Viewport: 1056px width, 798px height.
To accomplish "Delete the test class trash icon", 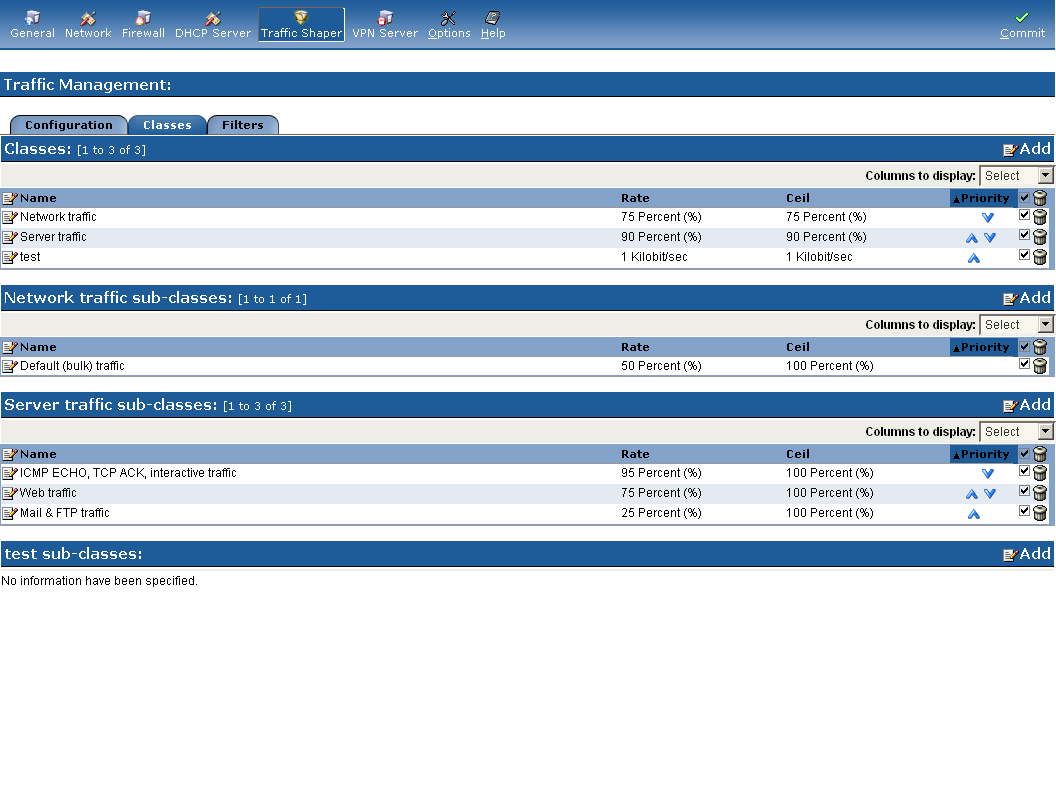I will pyautogui.click(x=1040, y=258).
